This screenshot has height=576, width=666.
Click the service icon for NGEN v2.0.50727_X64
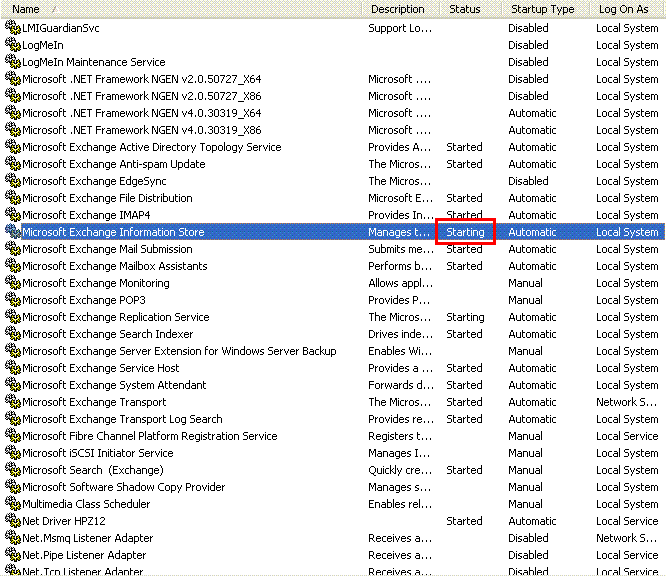pos(13,79)
